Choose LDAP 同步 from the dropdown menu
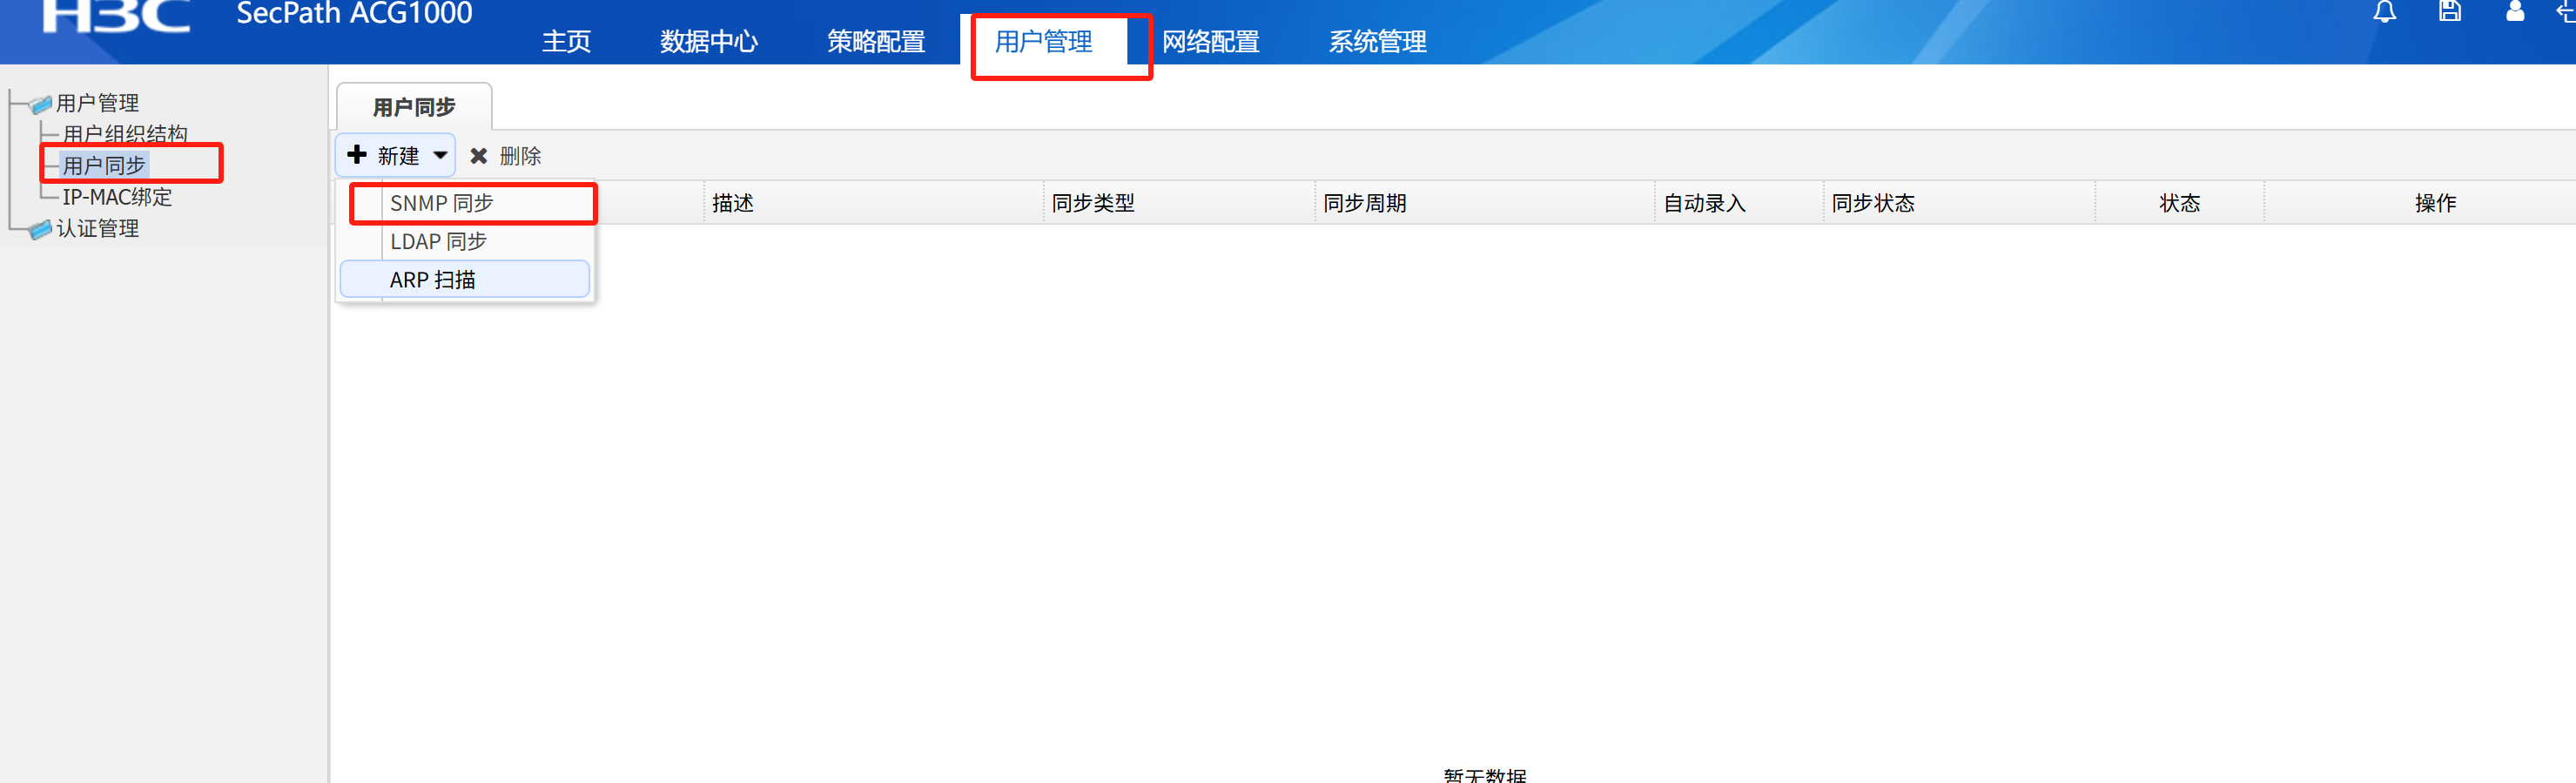2576x783 pixels. (x=438, y=242)
